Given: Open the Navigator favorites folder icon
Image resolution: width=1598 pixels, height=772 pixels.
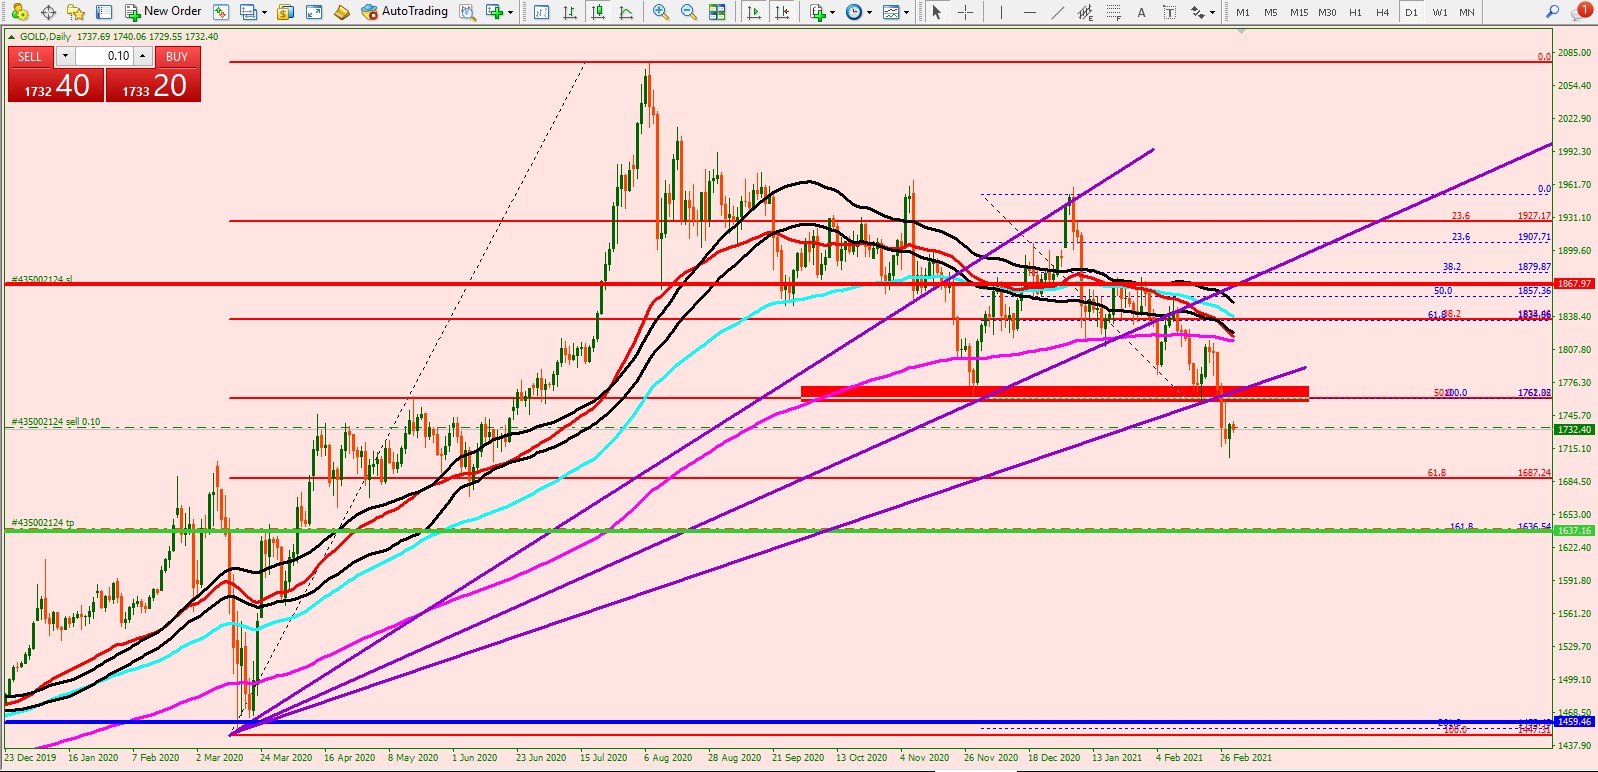Looking at the screenshot, I should point(76,12).
